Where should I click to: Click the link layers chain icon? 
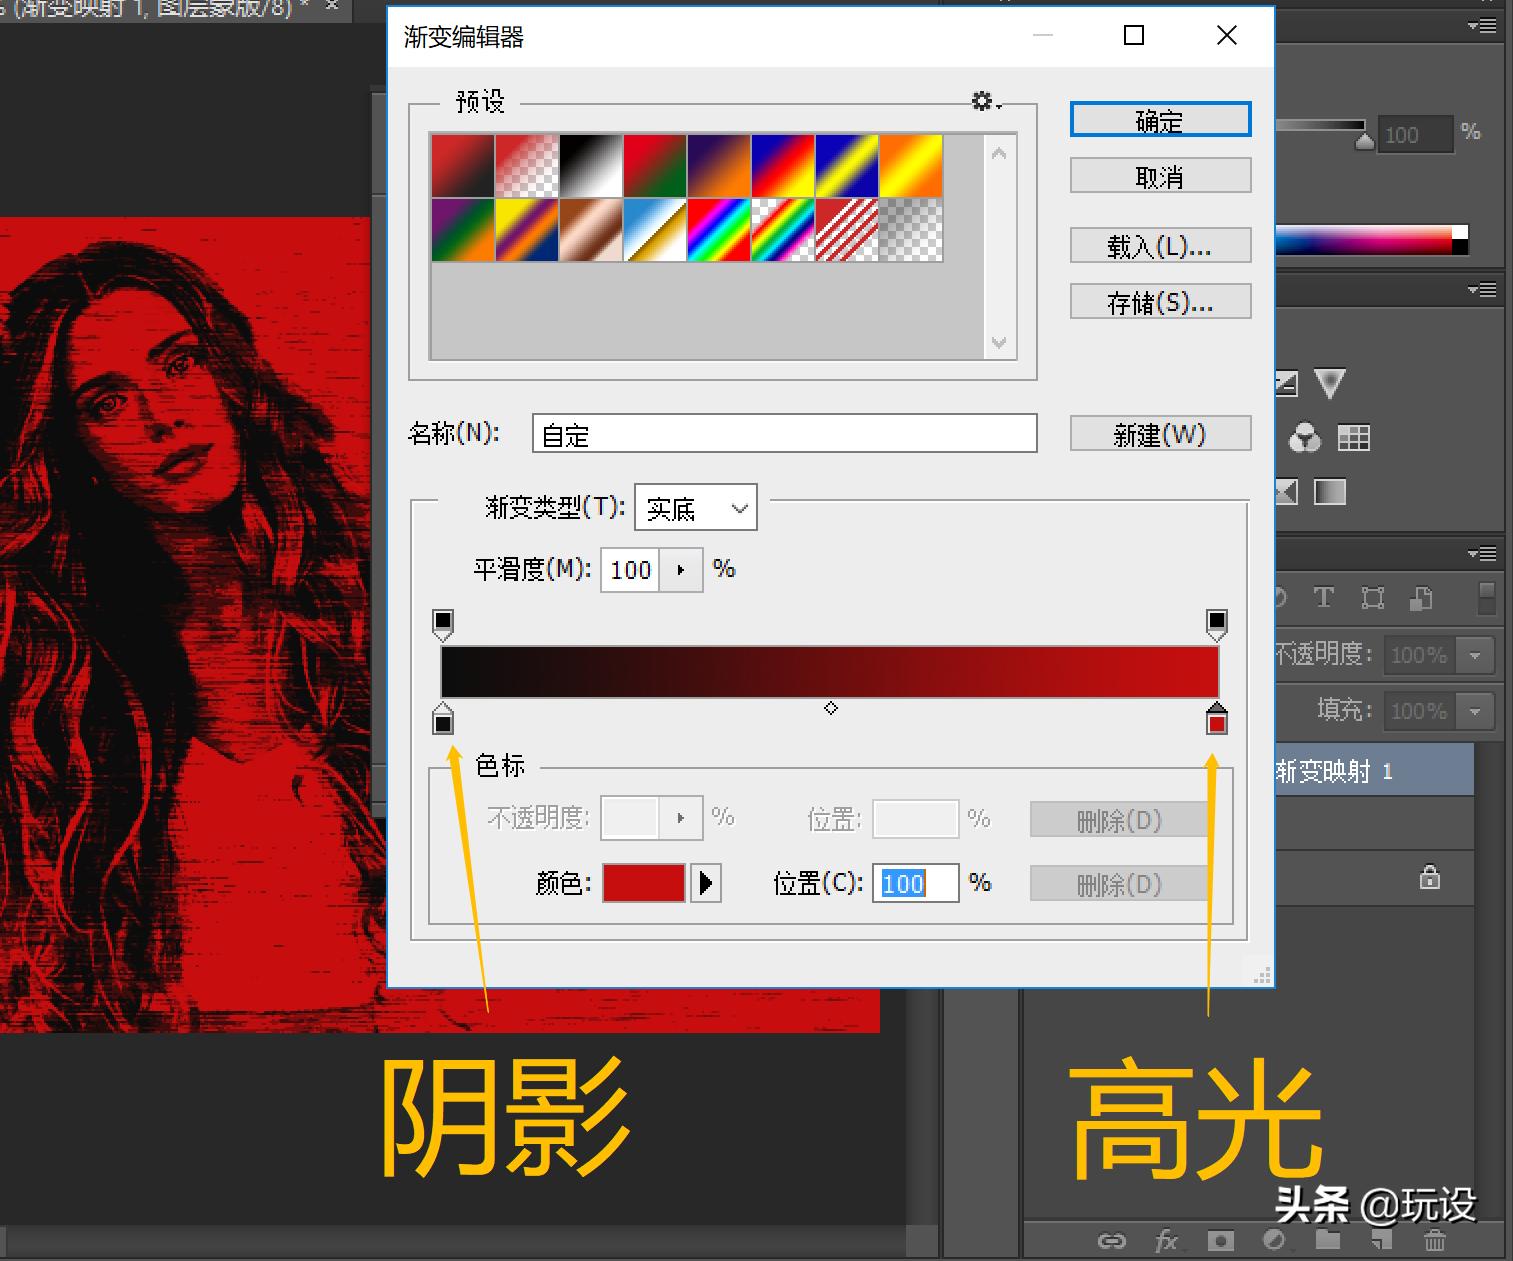click(x=1111, y=1241)
